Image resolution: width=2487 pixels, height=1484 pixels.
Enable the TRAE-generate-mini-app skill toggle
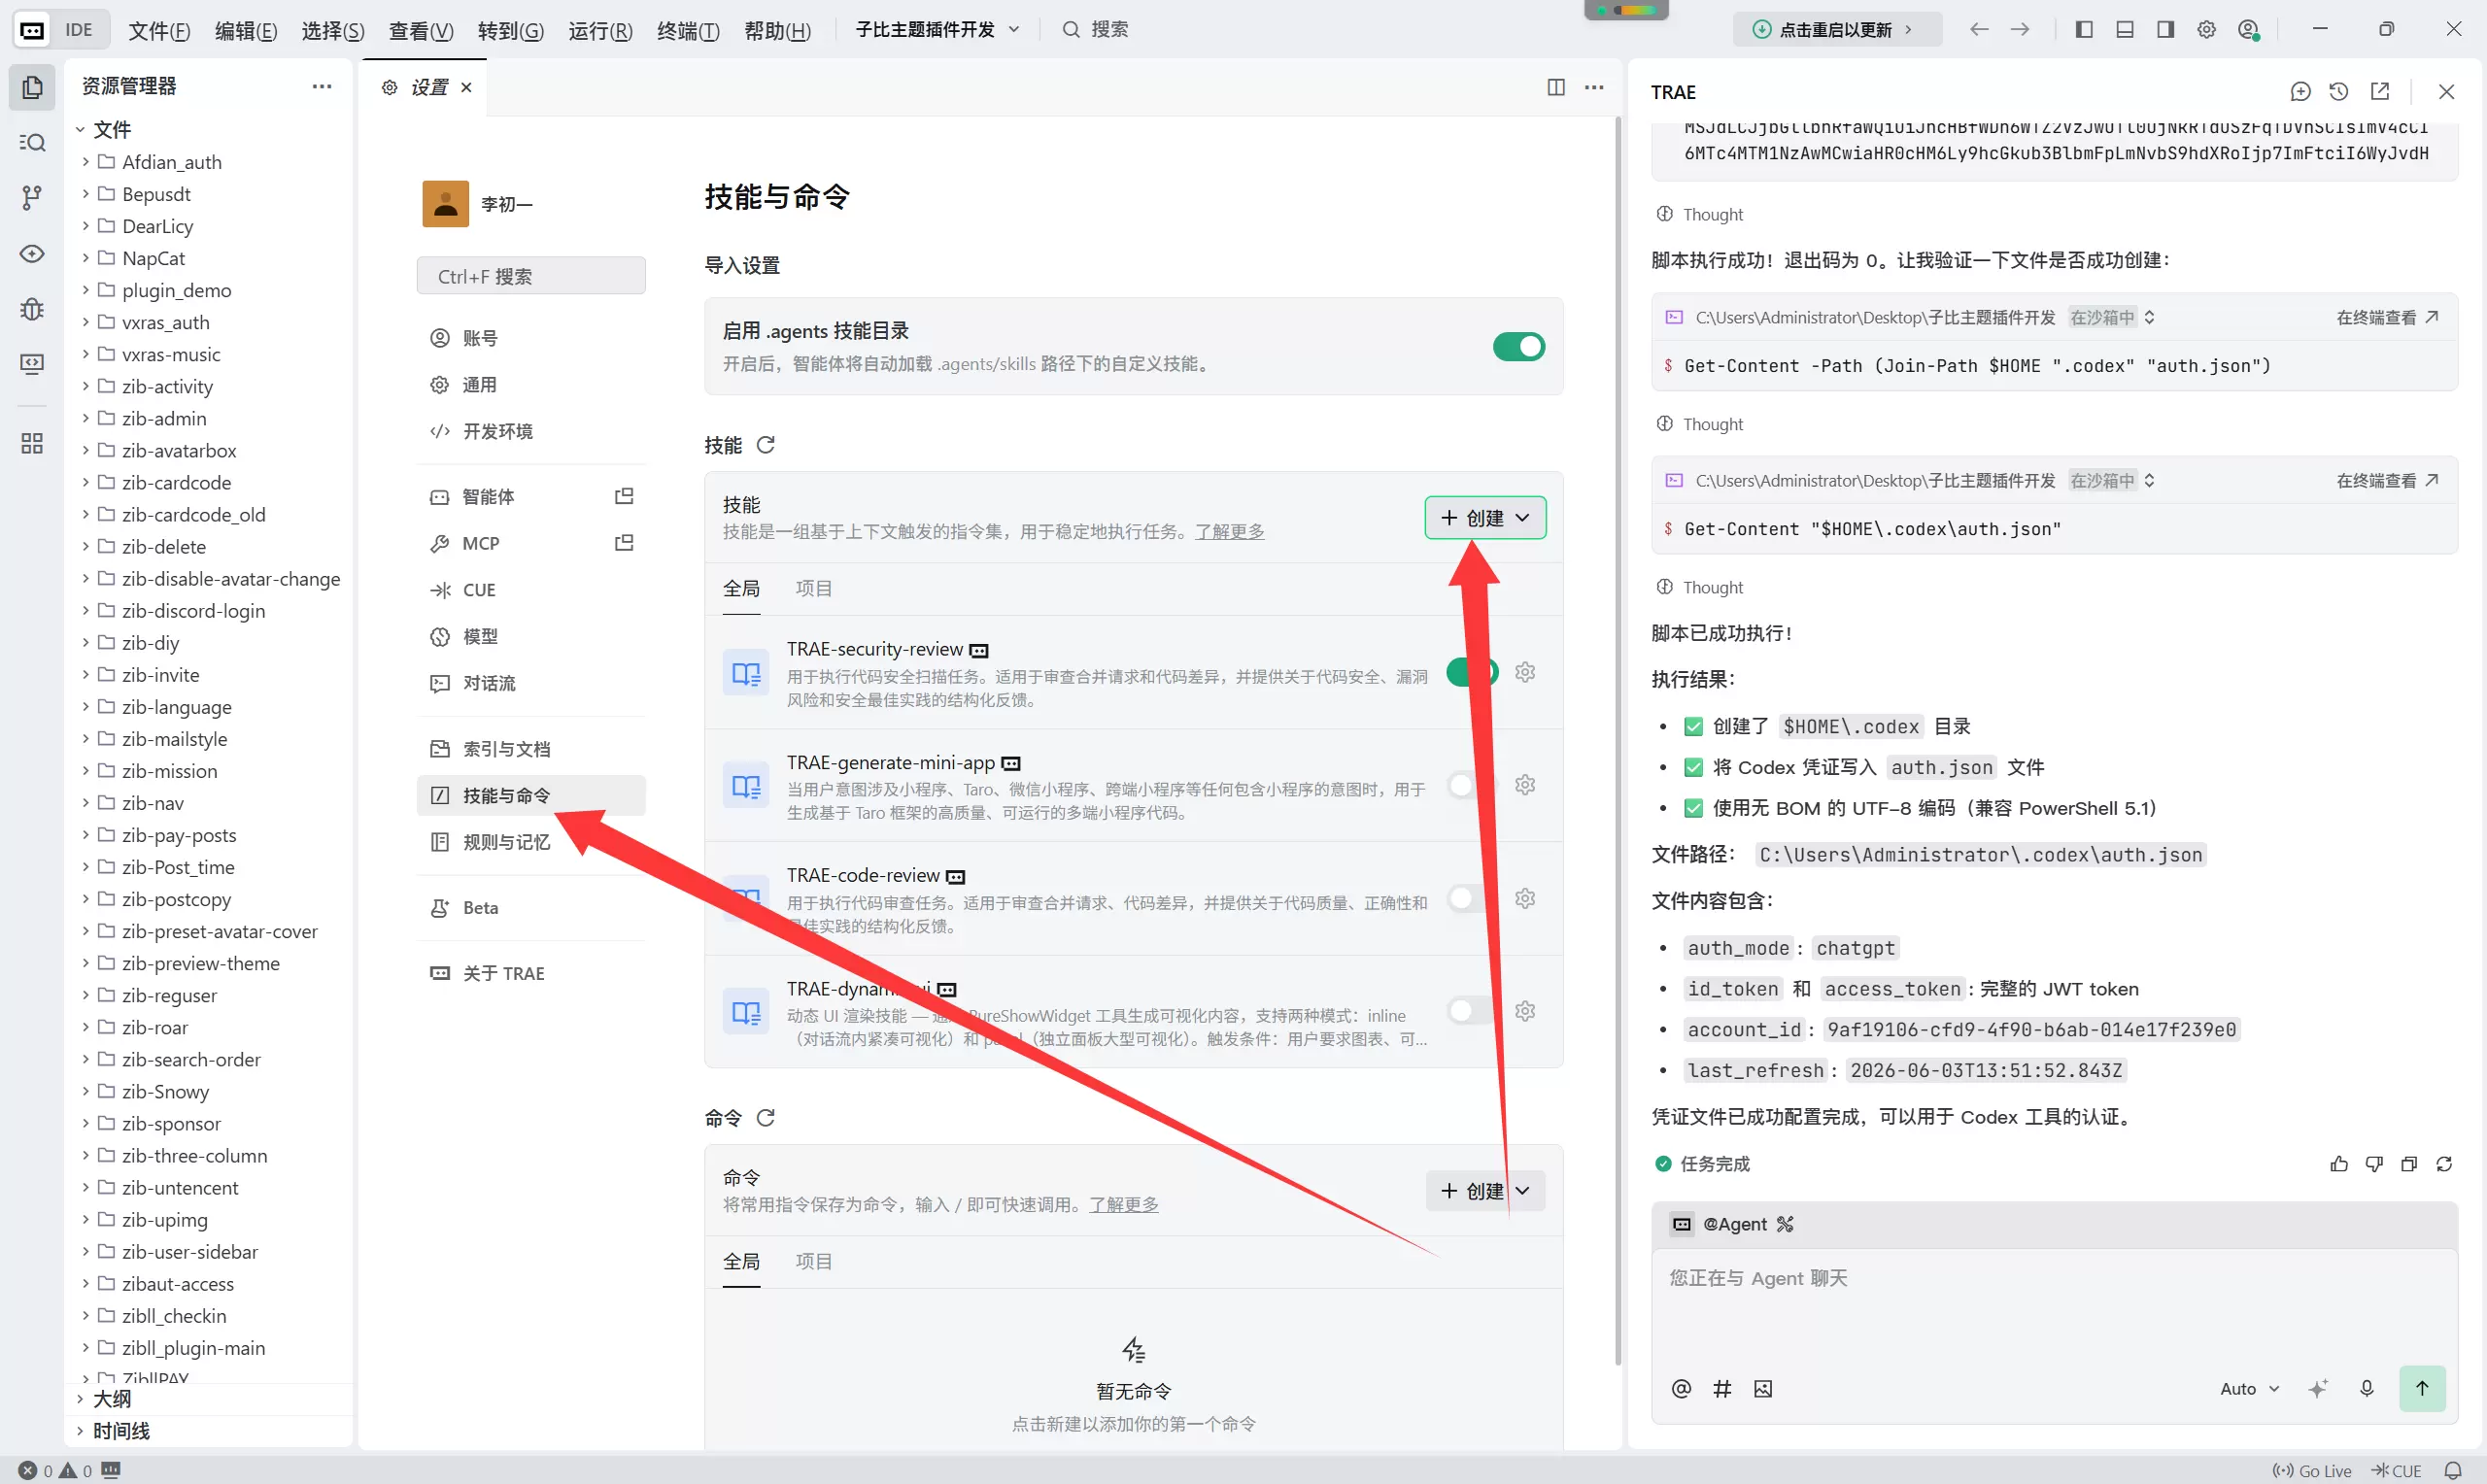tap(1472, 786)
